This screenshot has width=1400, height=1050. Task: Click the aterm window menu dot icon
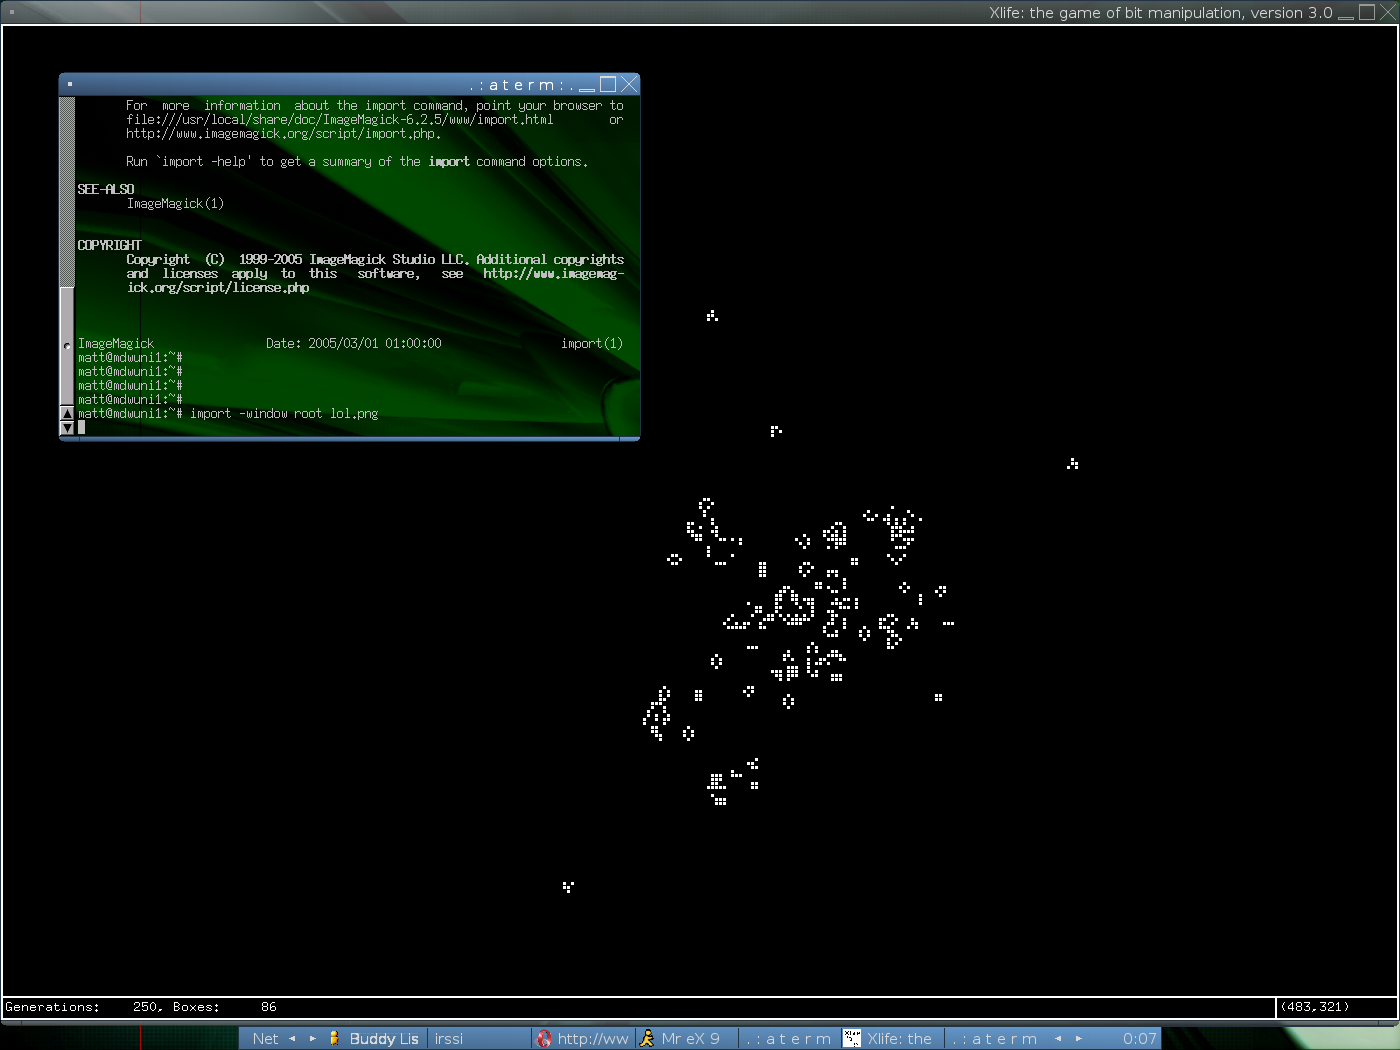tap(69, 85)
